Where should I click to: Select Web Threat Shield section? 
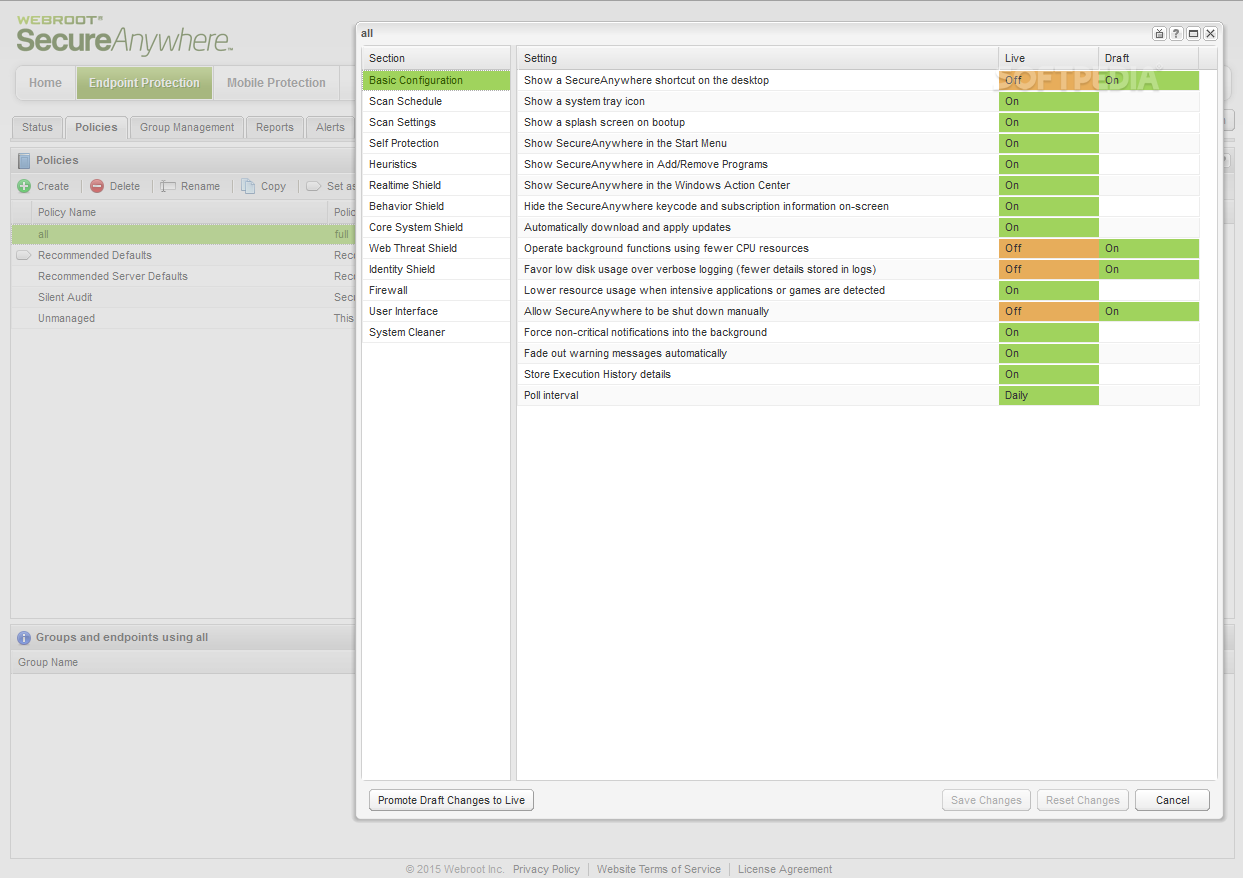[x=436, y=248]
